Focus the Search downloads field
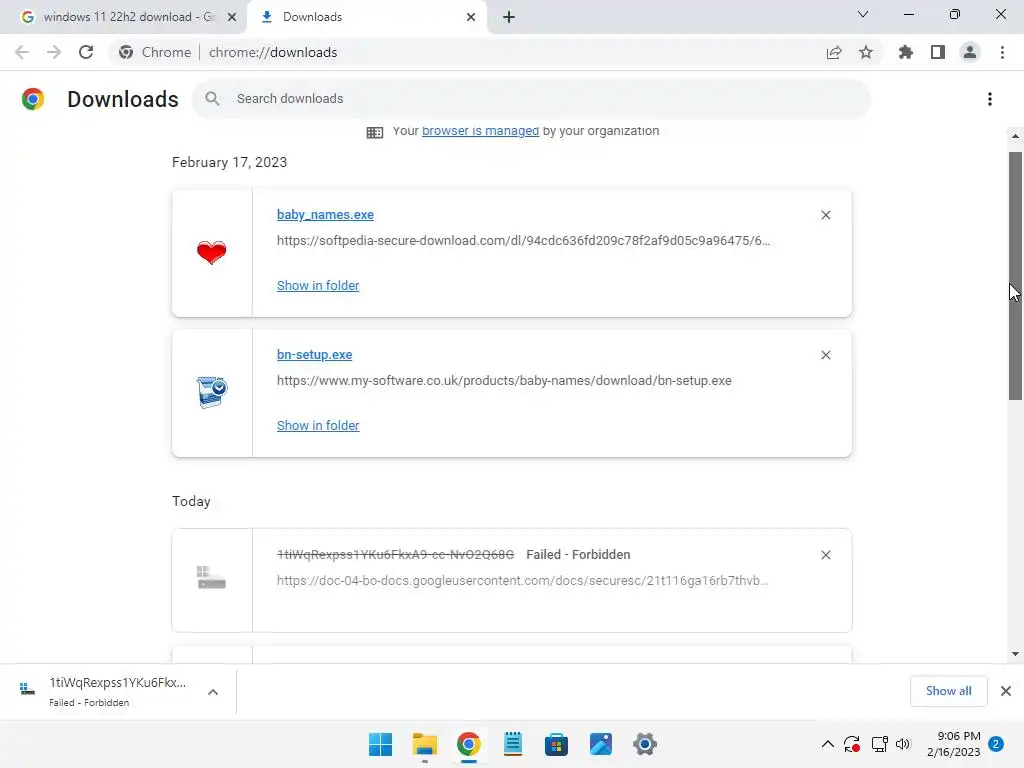Screen dimensions: 1024x768 pyautogui.click(x=532, y=99)
